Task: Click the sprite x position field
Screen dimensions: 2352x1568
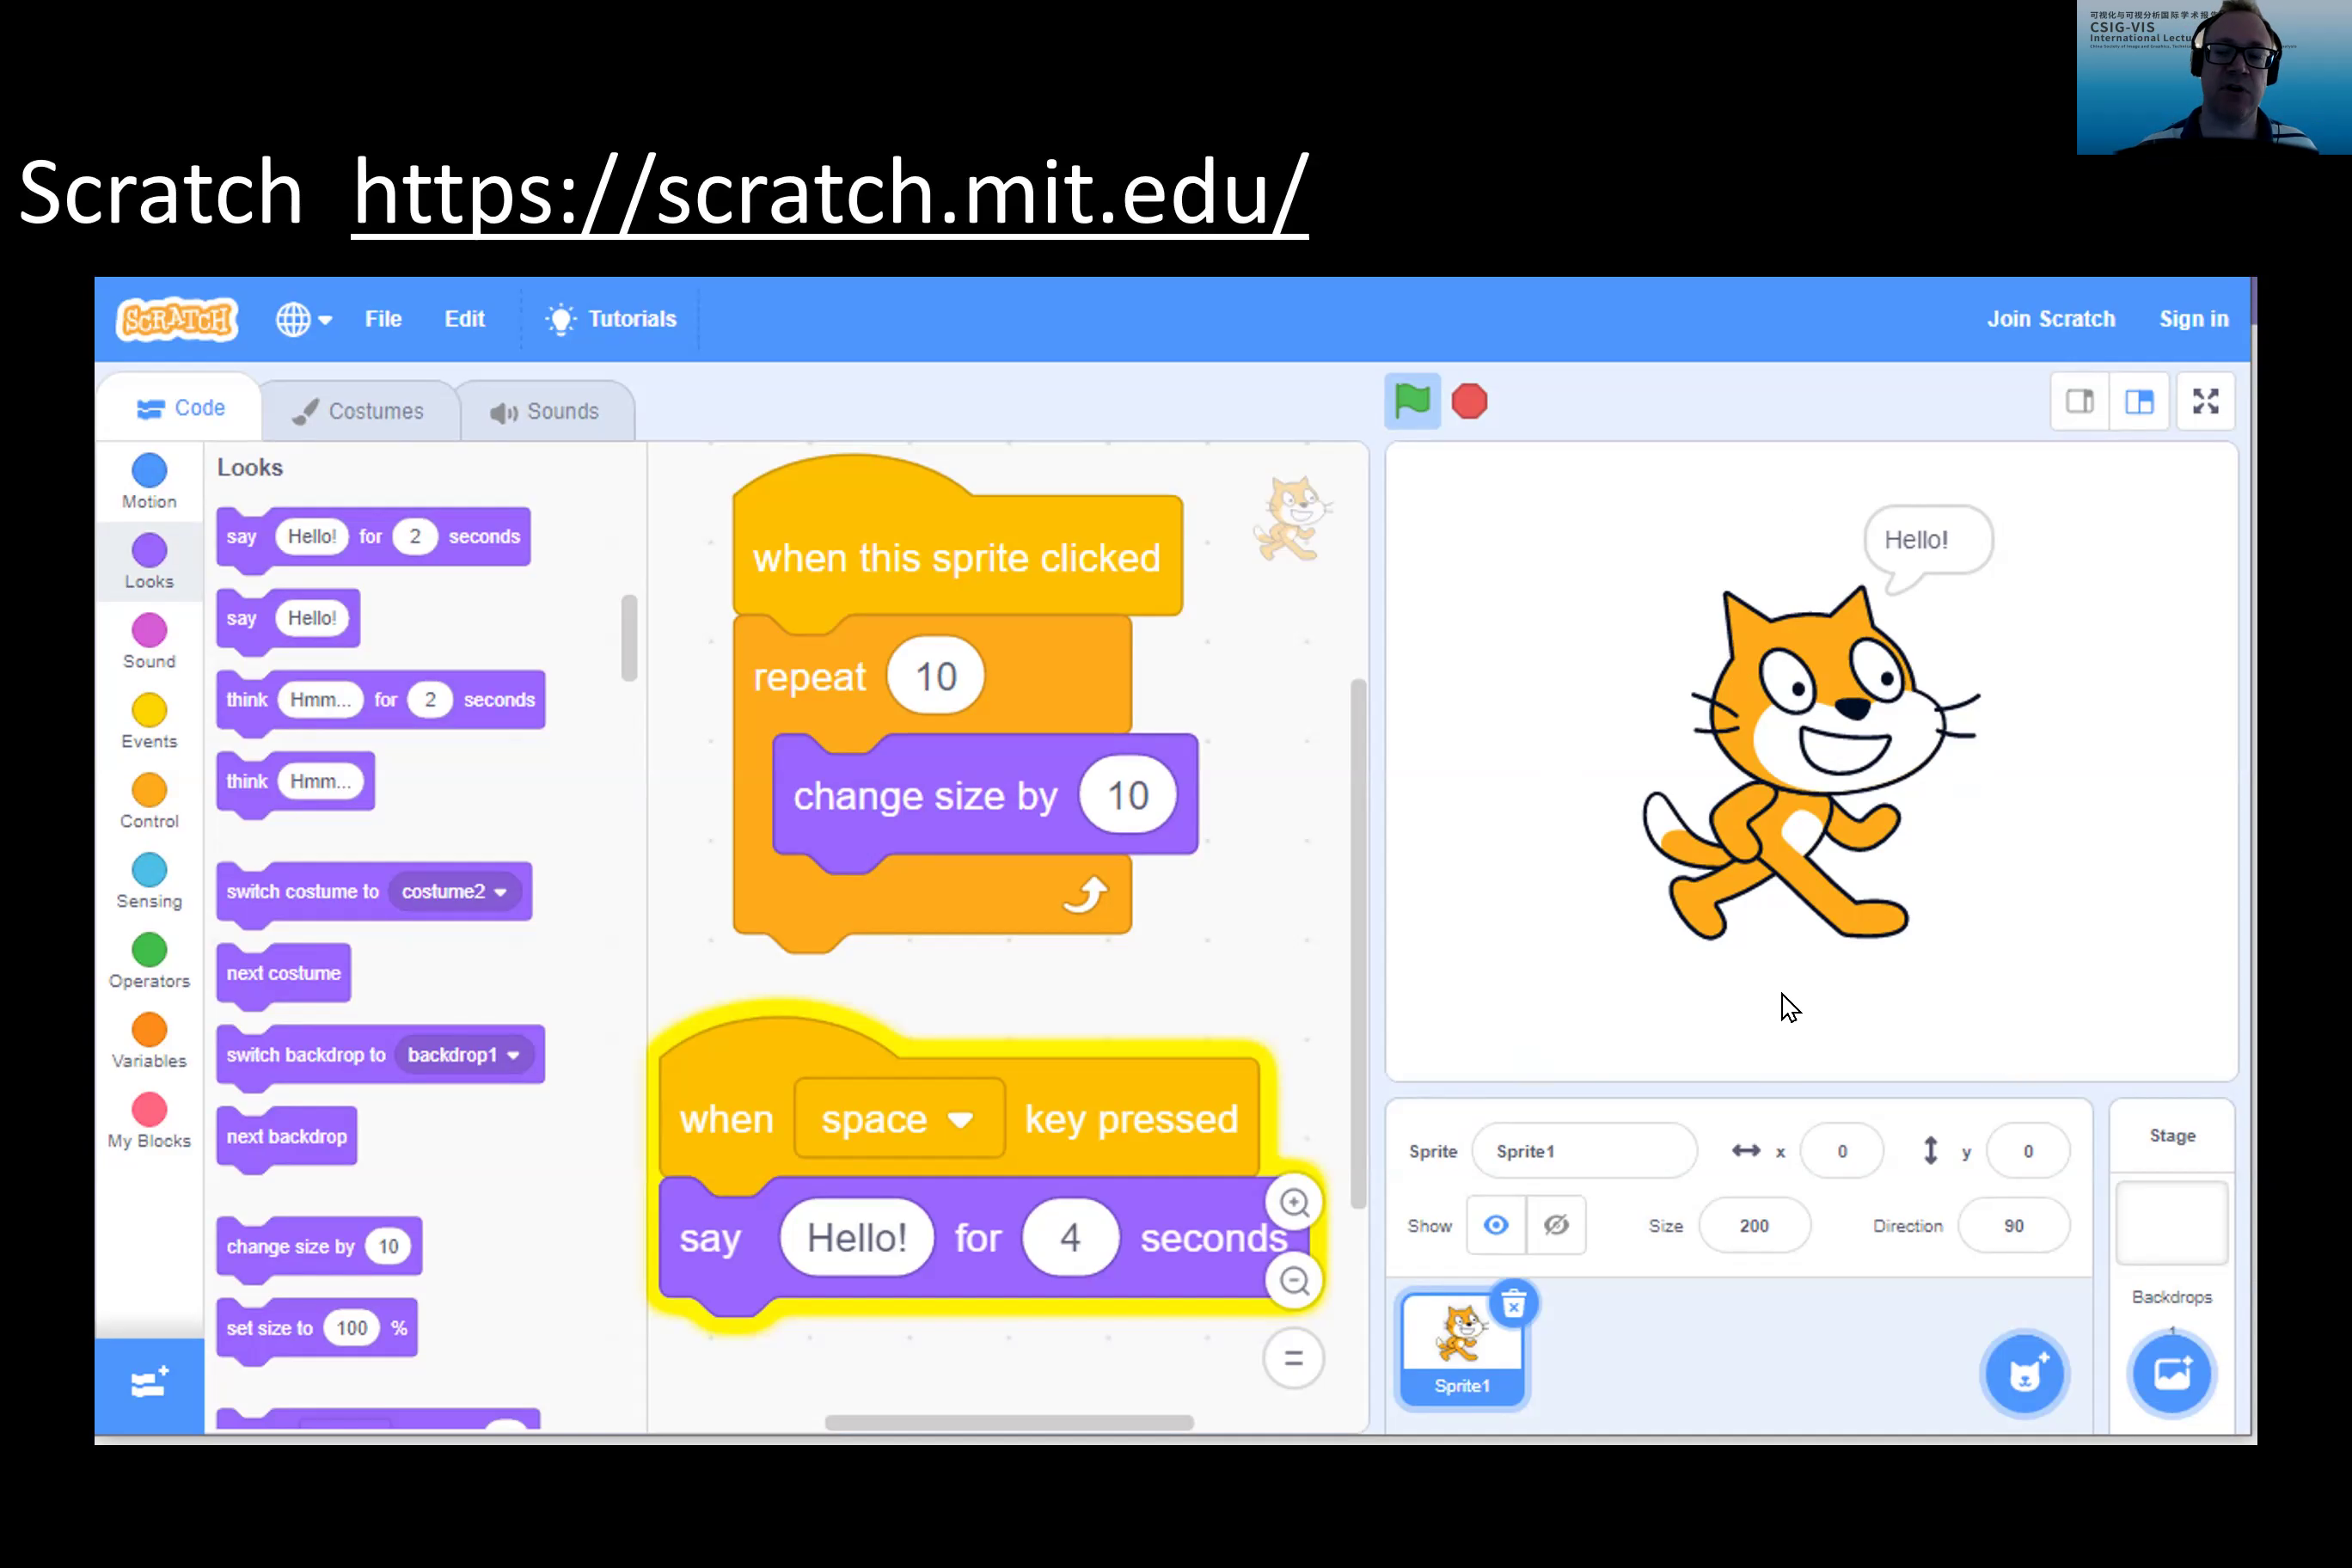Action: tap(1842, 1152)
